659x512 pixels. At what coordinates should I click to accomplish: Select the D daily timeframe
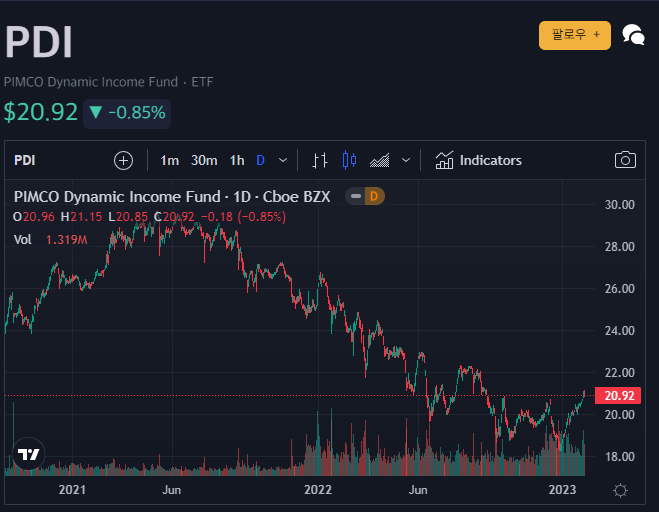click(260, 160)
